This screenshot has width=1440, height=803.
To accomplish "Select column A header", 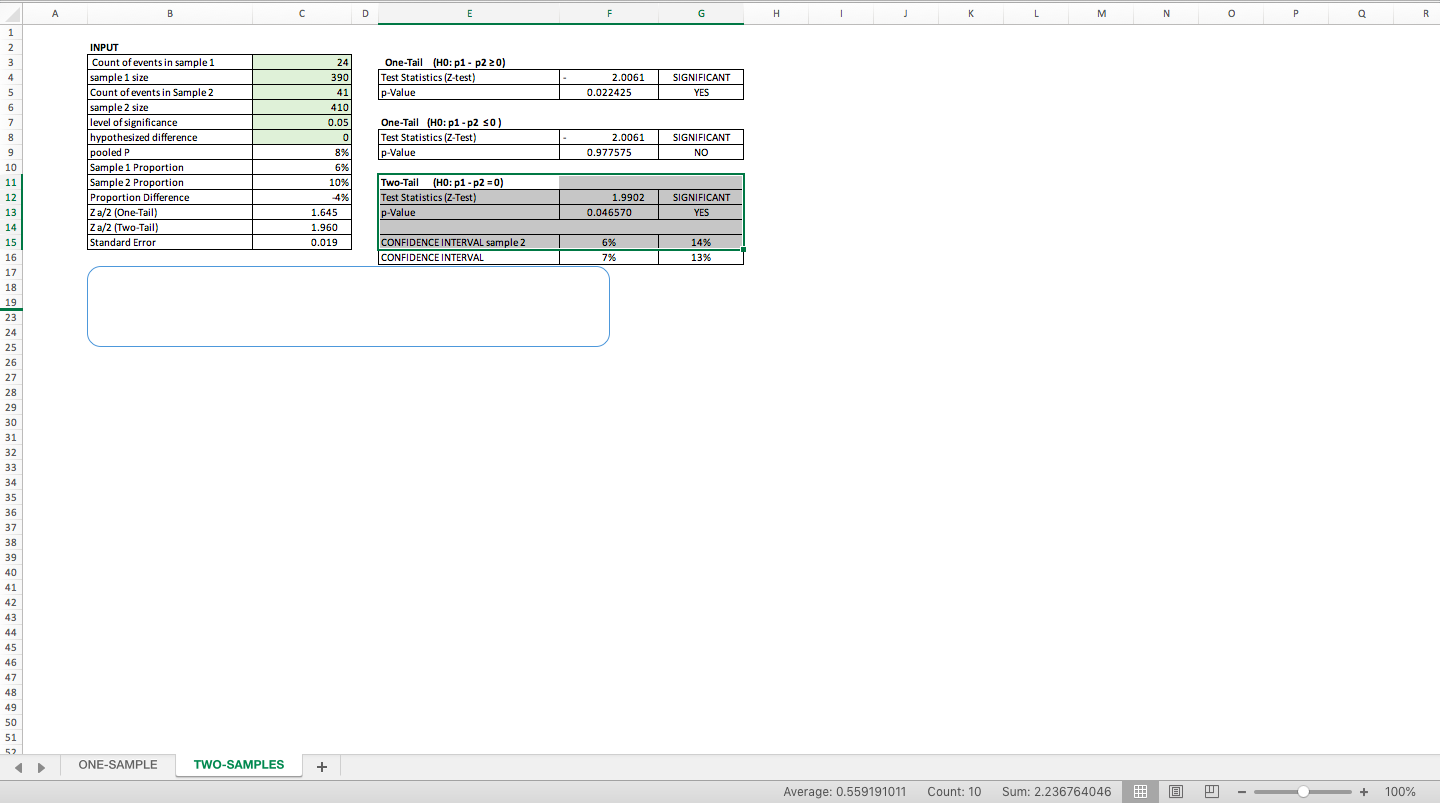I will point(54,14).
